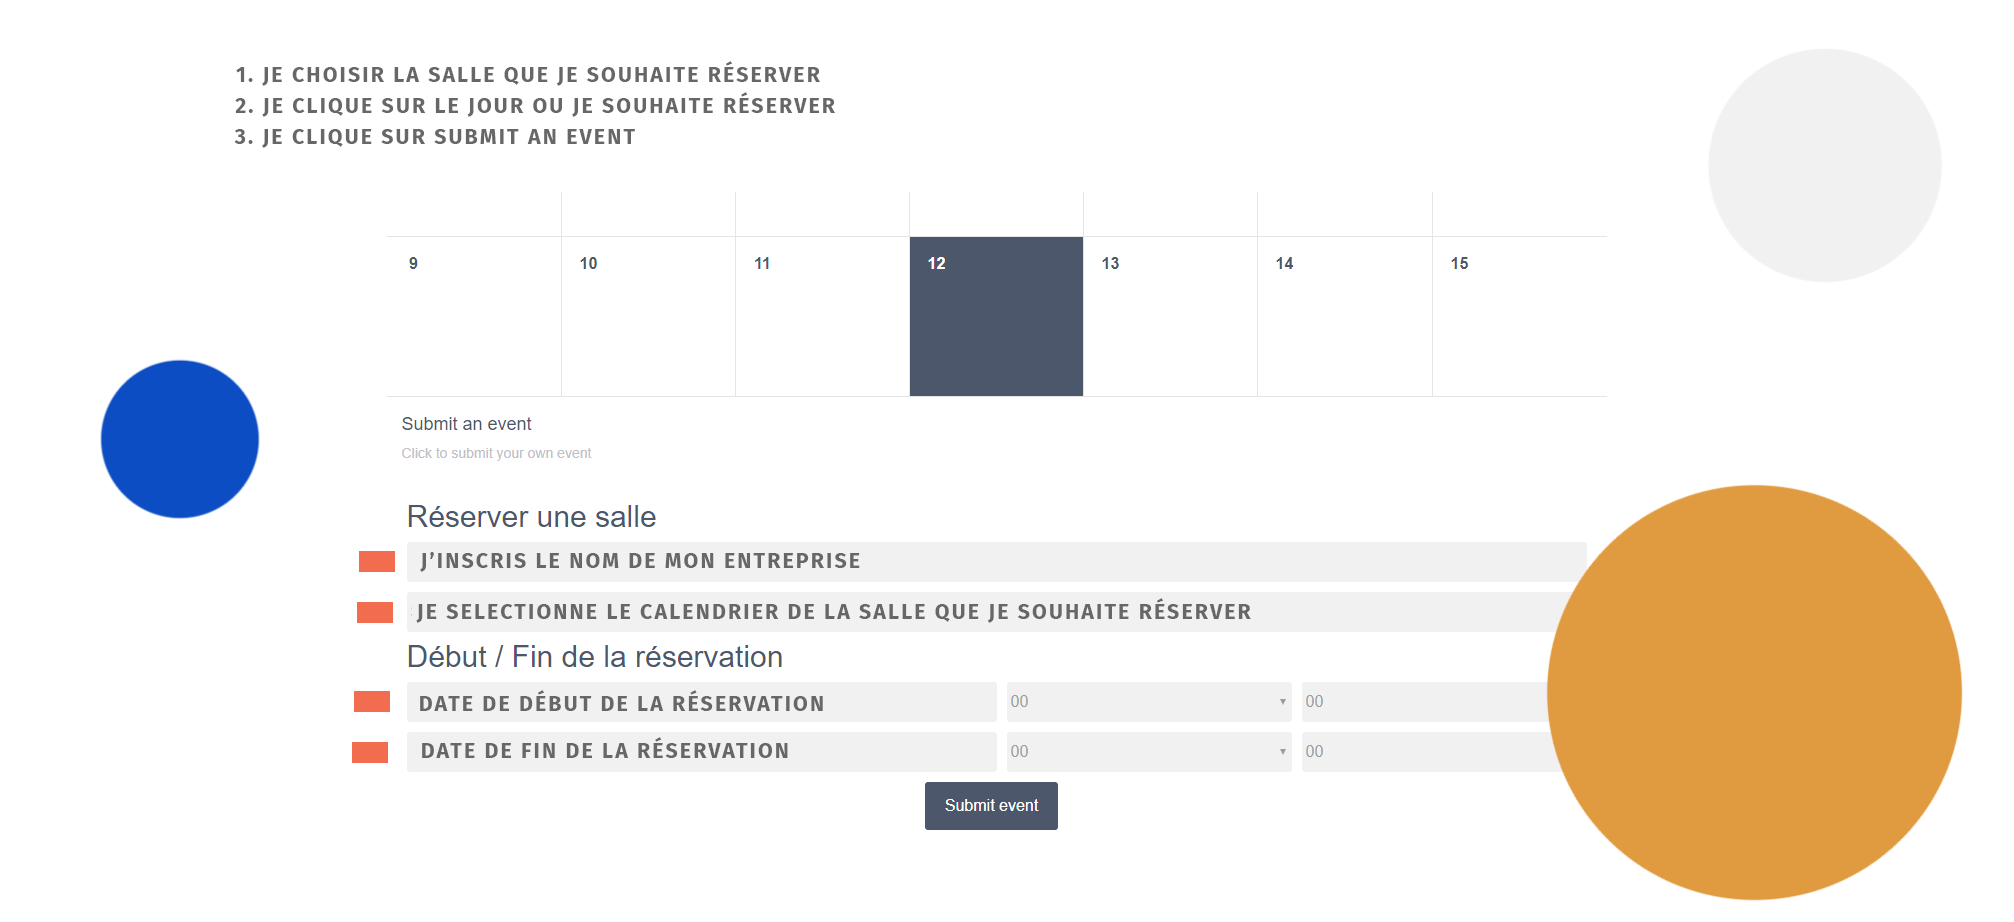This screenshot has width=2014, height=922.
Task: Select day 13 in the calendar
Action: [1170, 315]
